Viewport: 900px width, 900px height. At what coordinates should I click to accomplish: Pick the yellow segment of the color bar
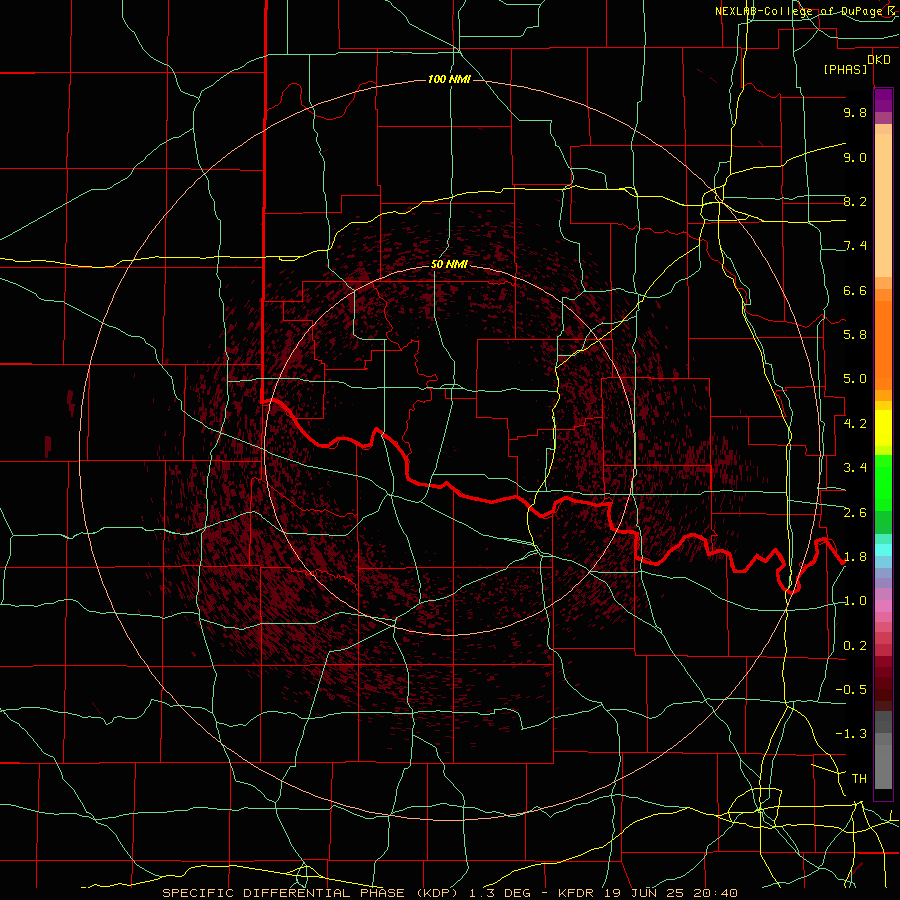883,428
